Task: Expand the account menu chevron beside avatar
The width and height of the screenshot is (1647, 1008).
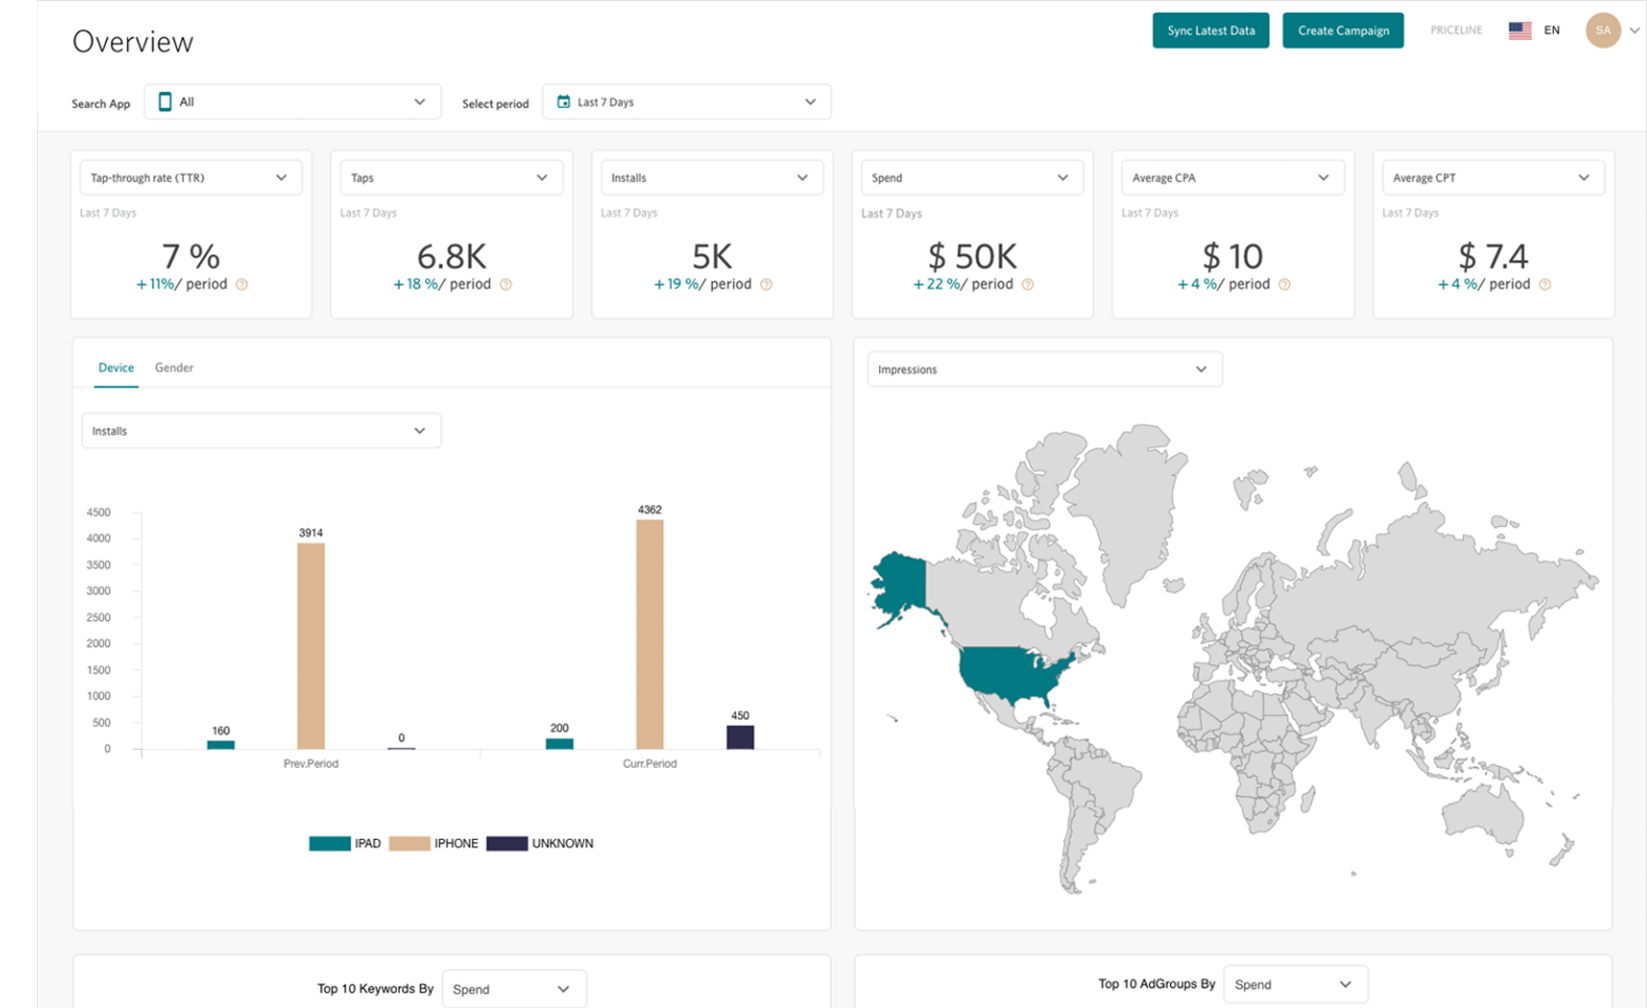Action: point(1635,30)
